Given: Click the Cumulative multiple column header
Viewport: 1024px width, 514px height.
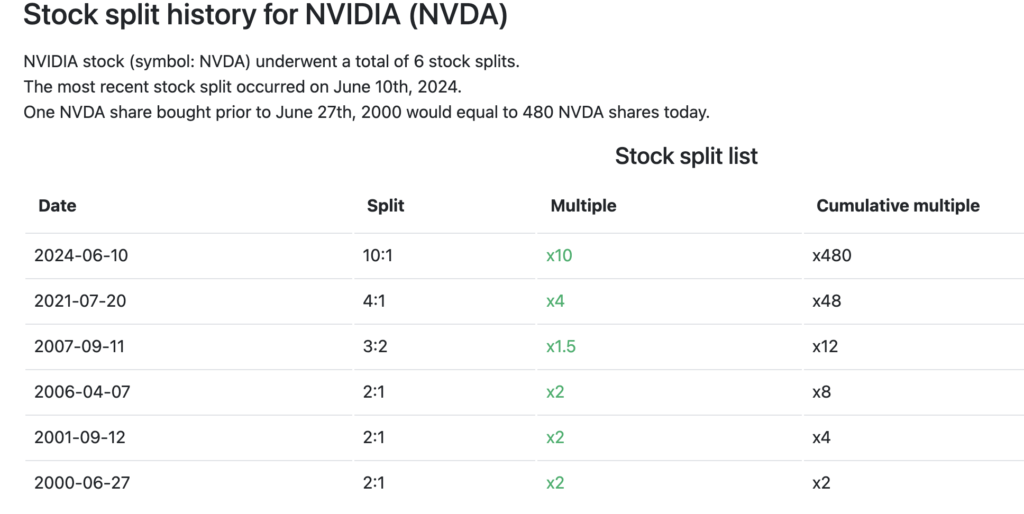Looking at the screenshot, I should [897, 206].
